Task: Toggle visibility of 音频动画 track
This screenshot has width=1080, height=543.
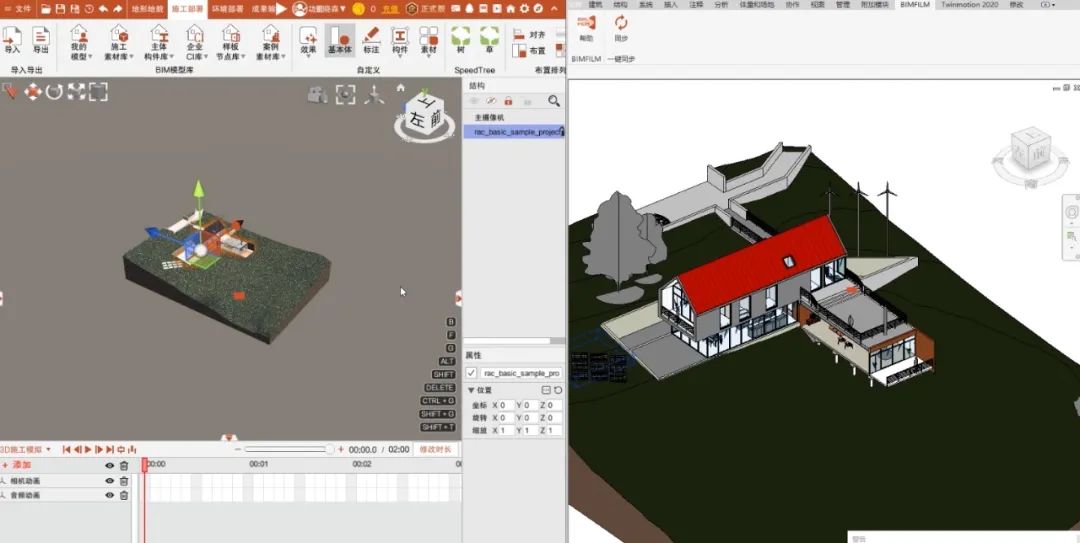Action: tap(110, 495)
